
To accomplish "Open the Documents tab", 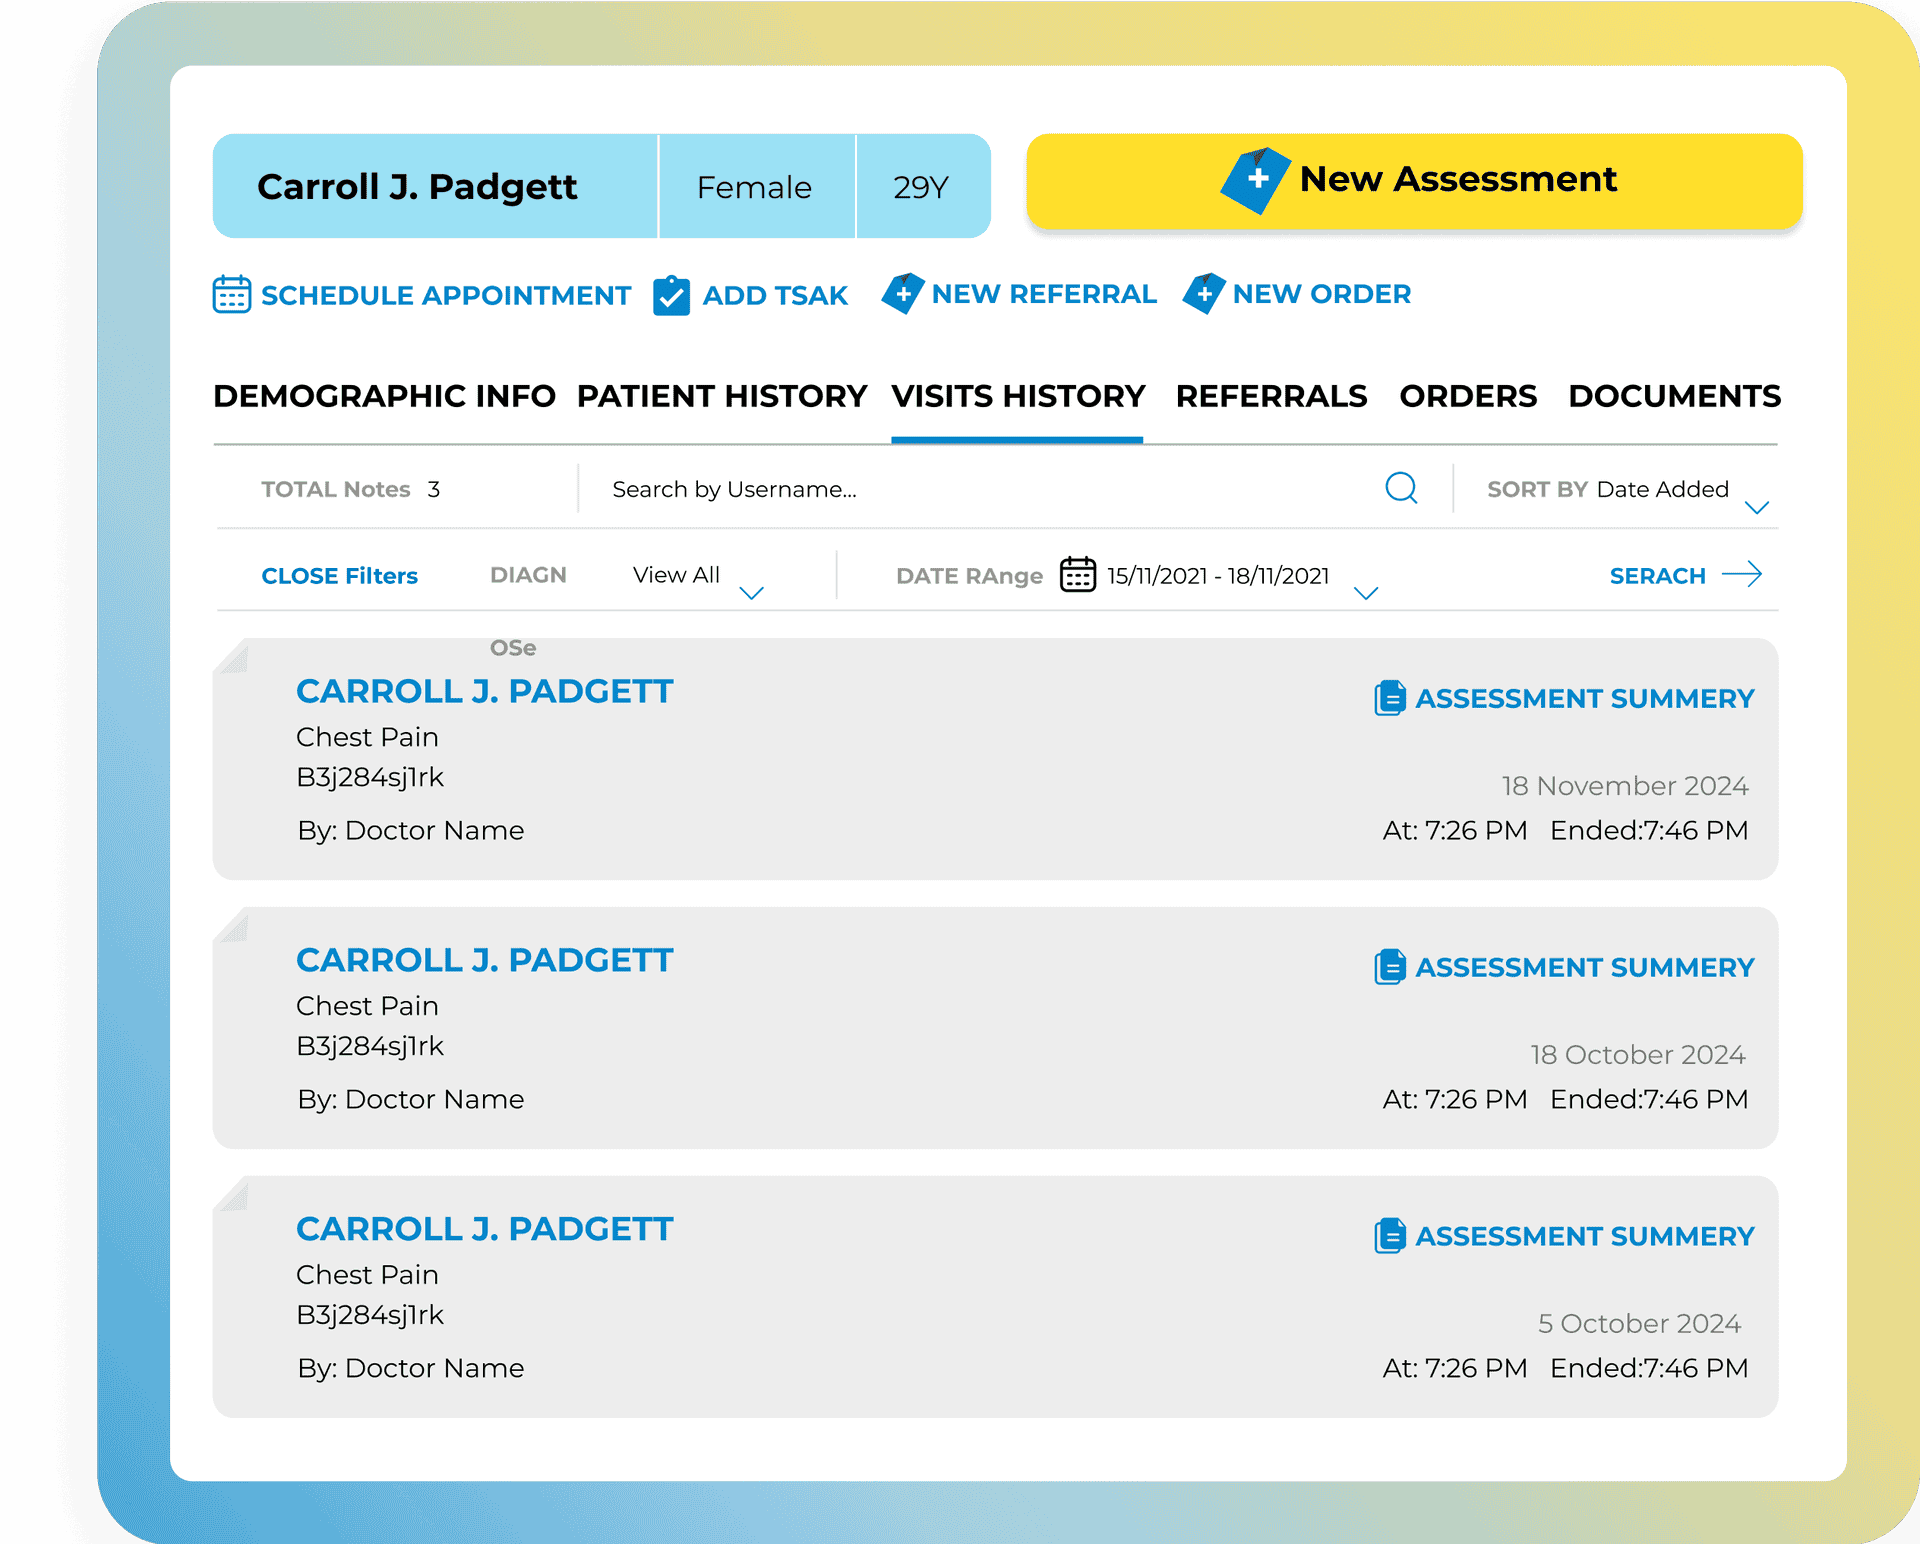I will point(1674,396).
